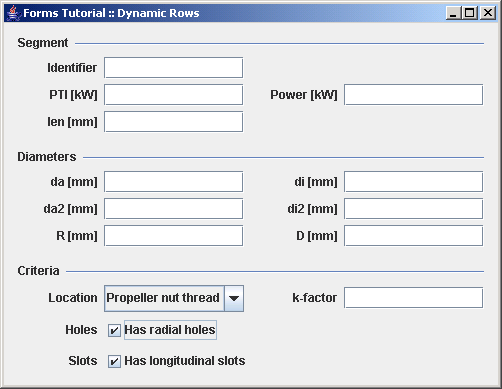Click the Segment section heading

(43, 43)
